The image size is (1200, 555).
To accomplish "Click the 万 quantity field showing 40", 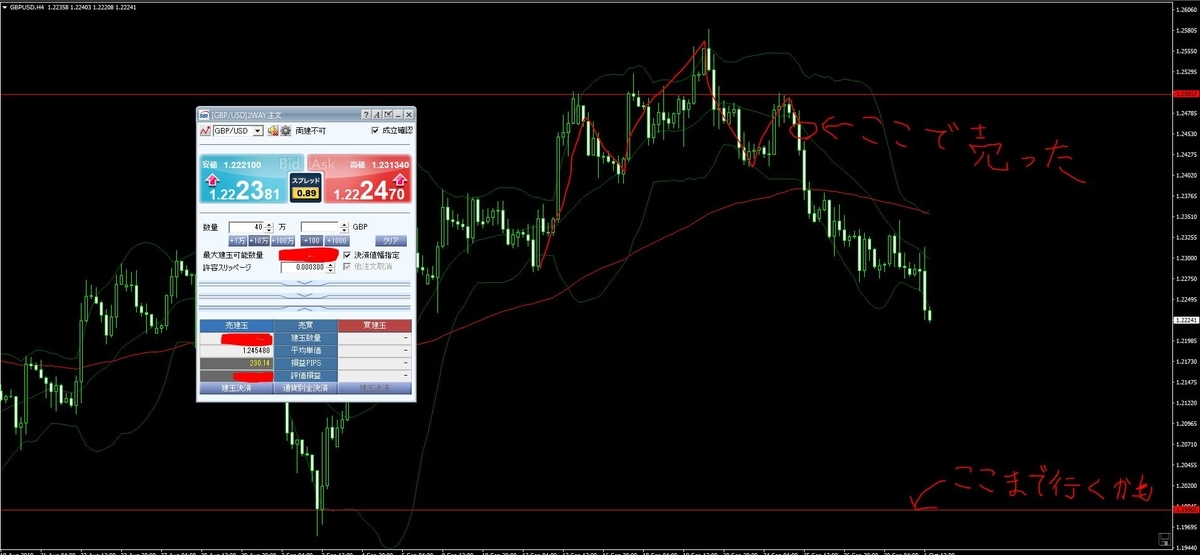I will click(246, 227).
